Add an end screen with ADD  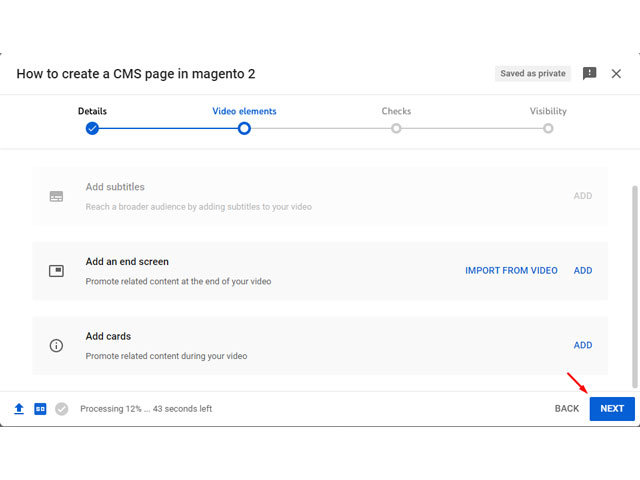(583, 271)
